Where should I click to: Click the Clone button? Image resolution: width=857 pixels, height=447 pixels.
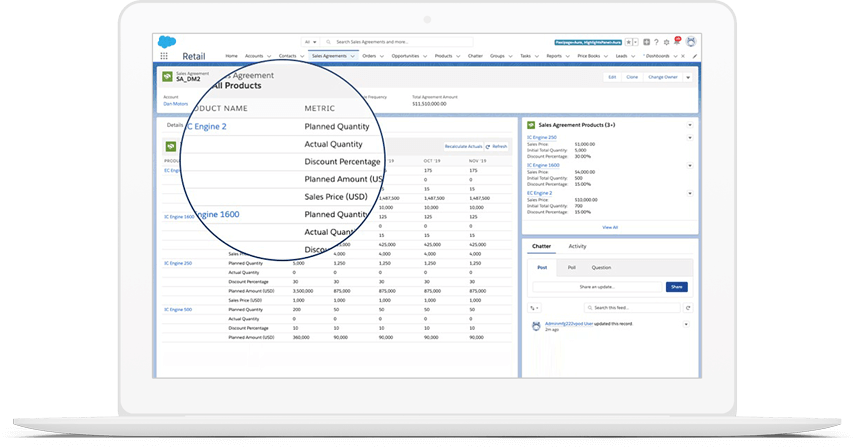[632, 77]
